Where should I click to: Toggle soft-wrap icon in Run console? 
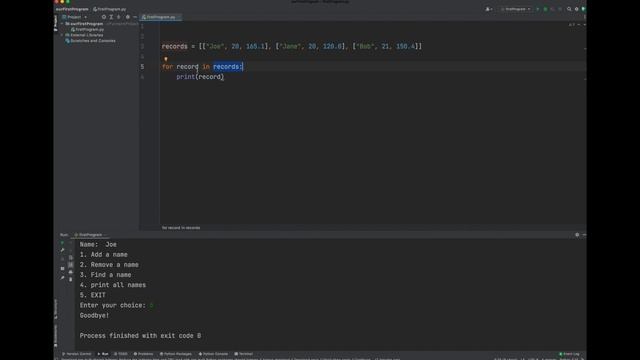pyautogui.click(x=71, y=258)
